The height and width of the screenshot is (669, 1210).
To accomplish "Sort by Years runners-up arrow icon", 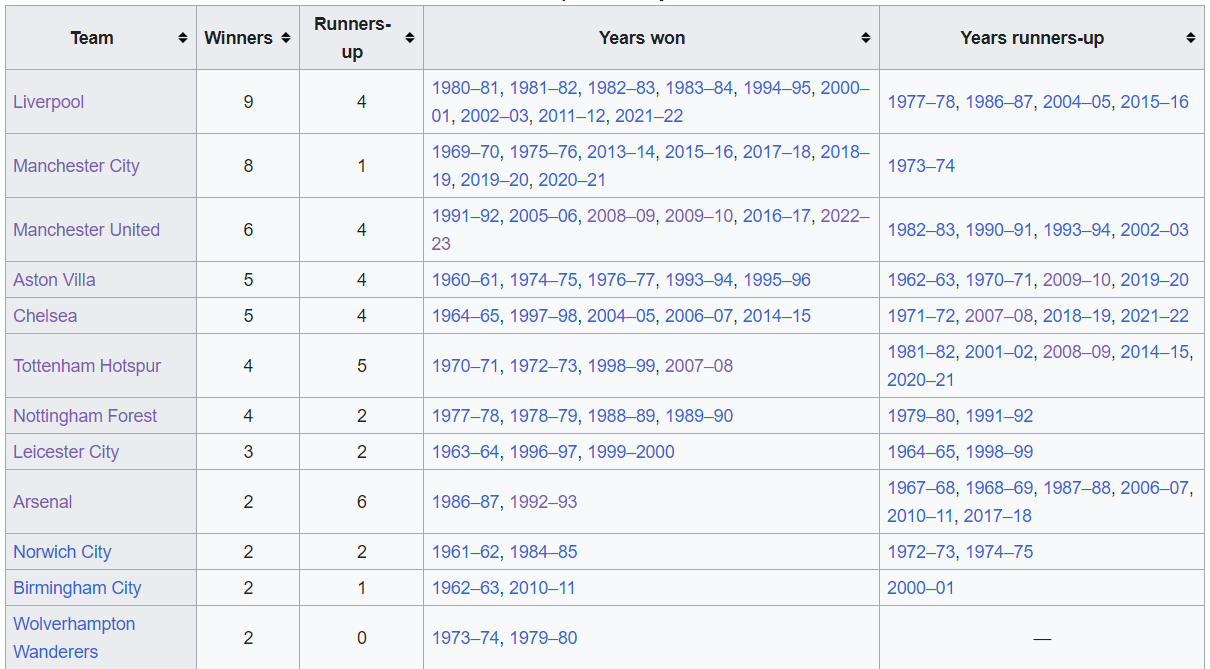I will (1190, 38).
